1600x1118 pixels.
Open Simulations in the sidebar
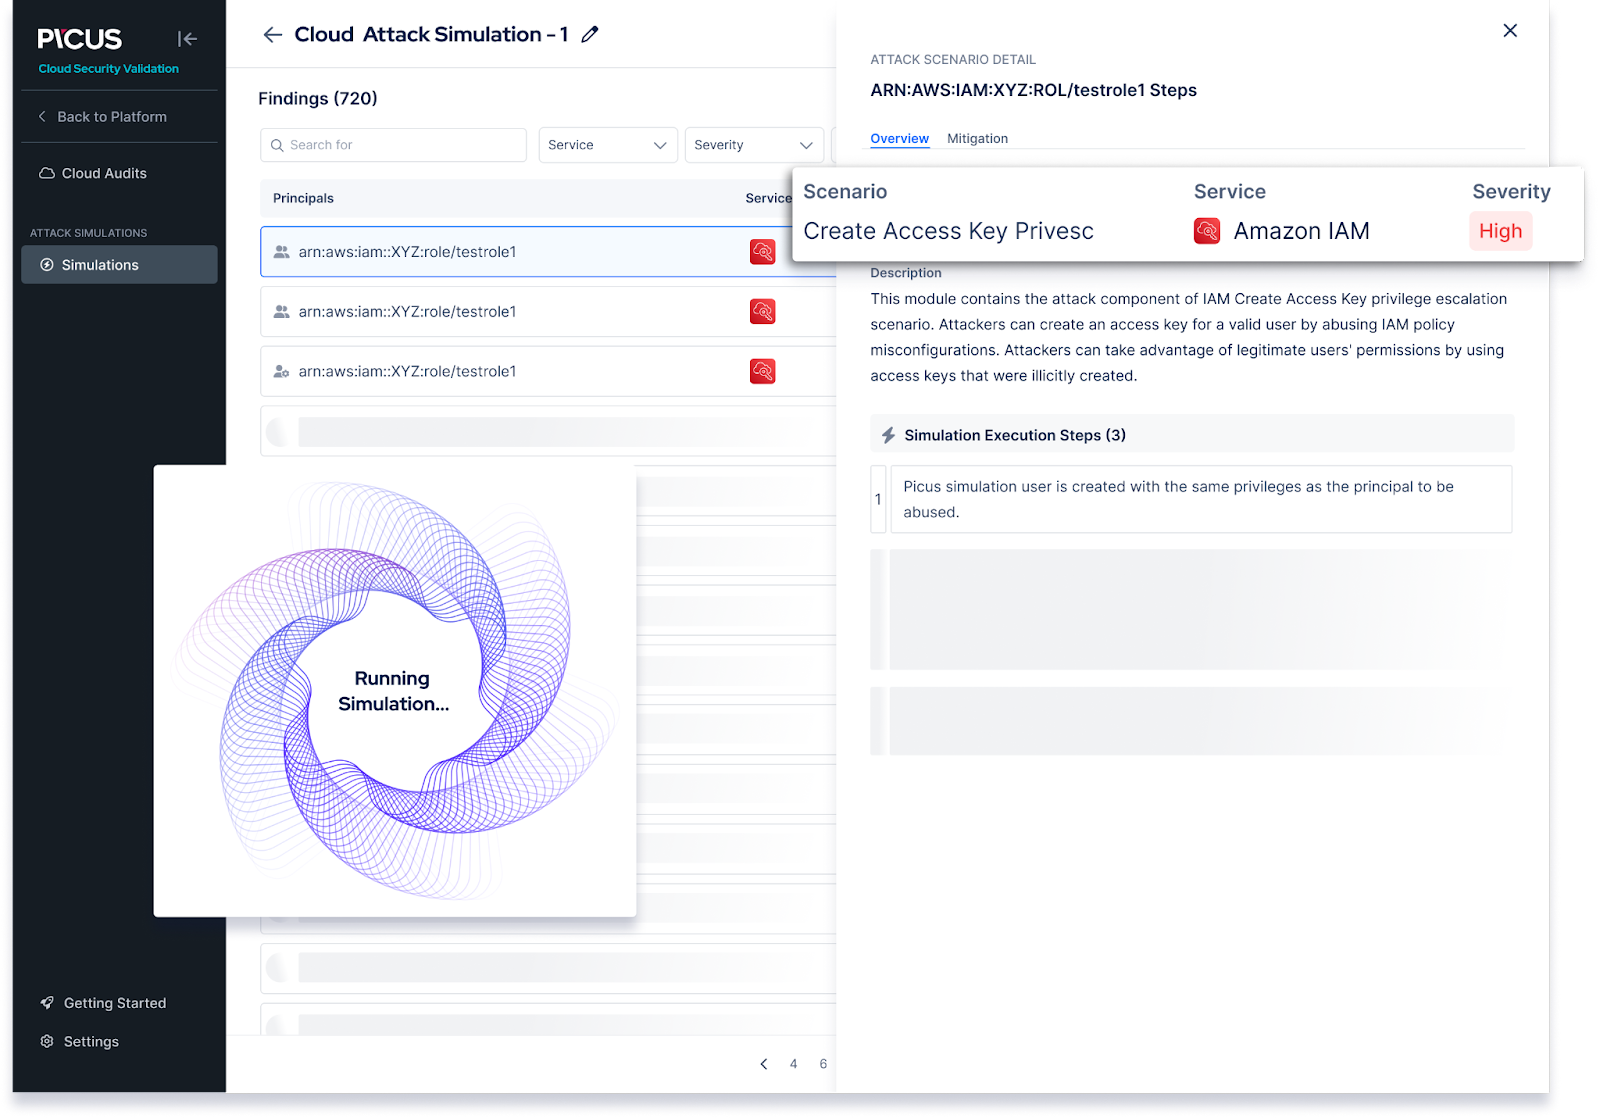[100, 265]
